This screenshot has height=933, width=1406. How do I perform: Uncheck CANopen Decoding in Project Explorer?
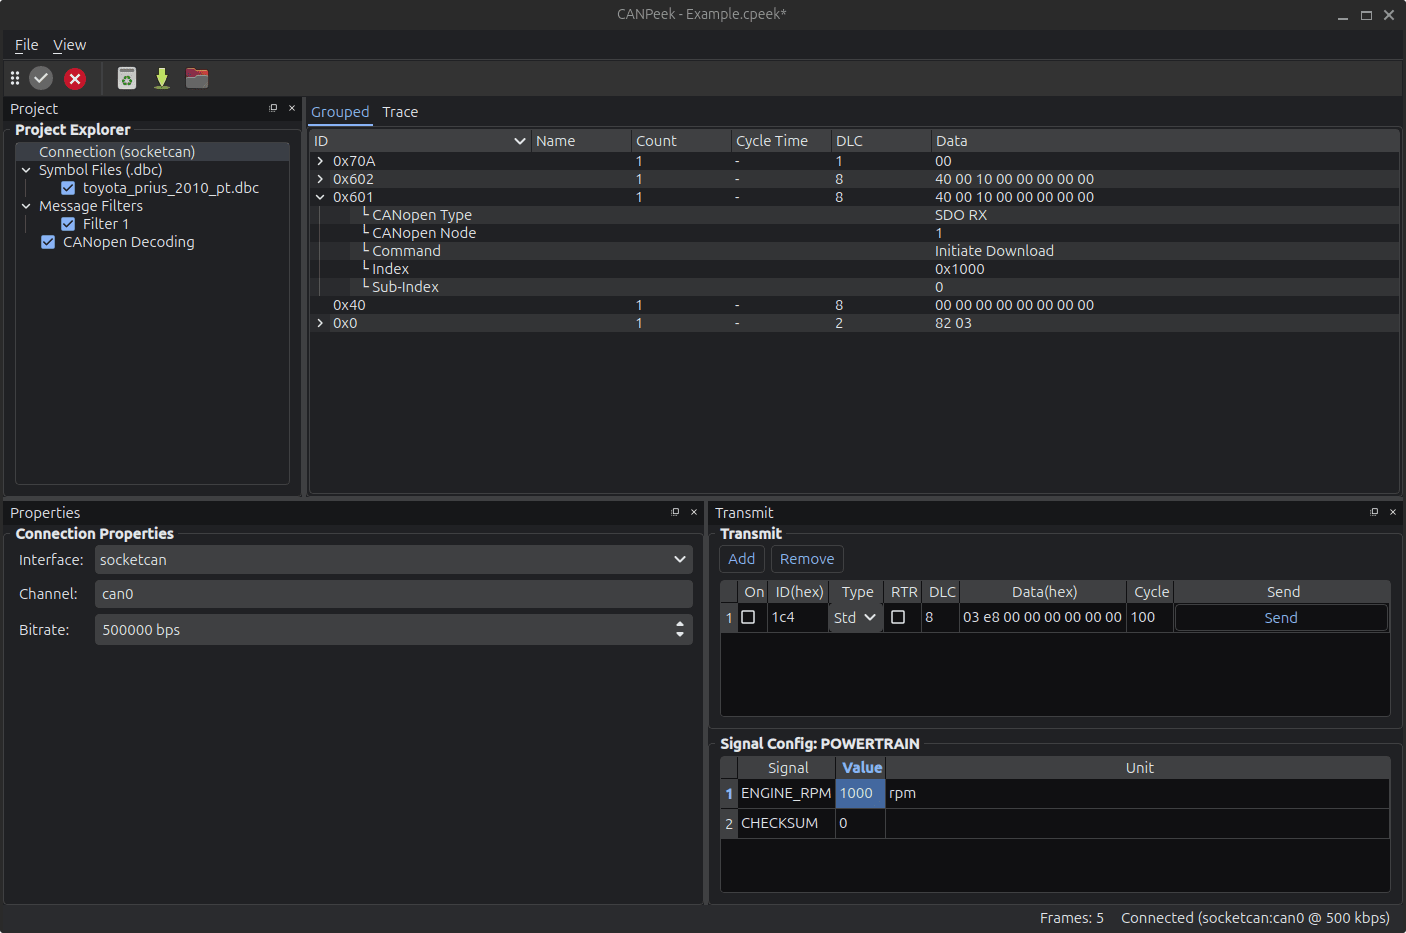(48, 241)
